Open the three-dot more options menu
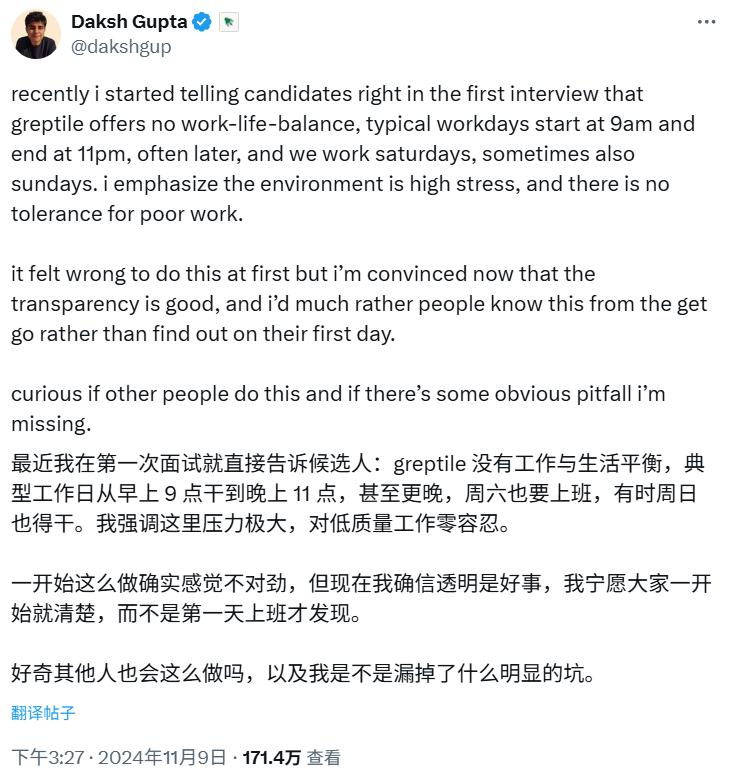Image resolution: width=729 pixels, height=780 pixels. tap(706, 22)
